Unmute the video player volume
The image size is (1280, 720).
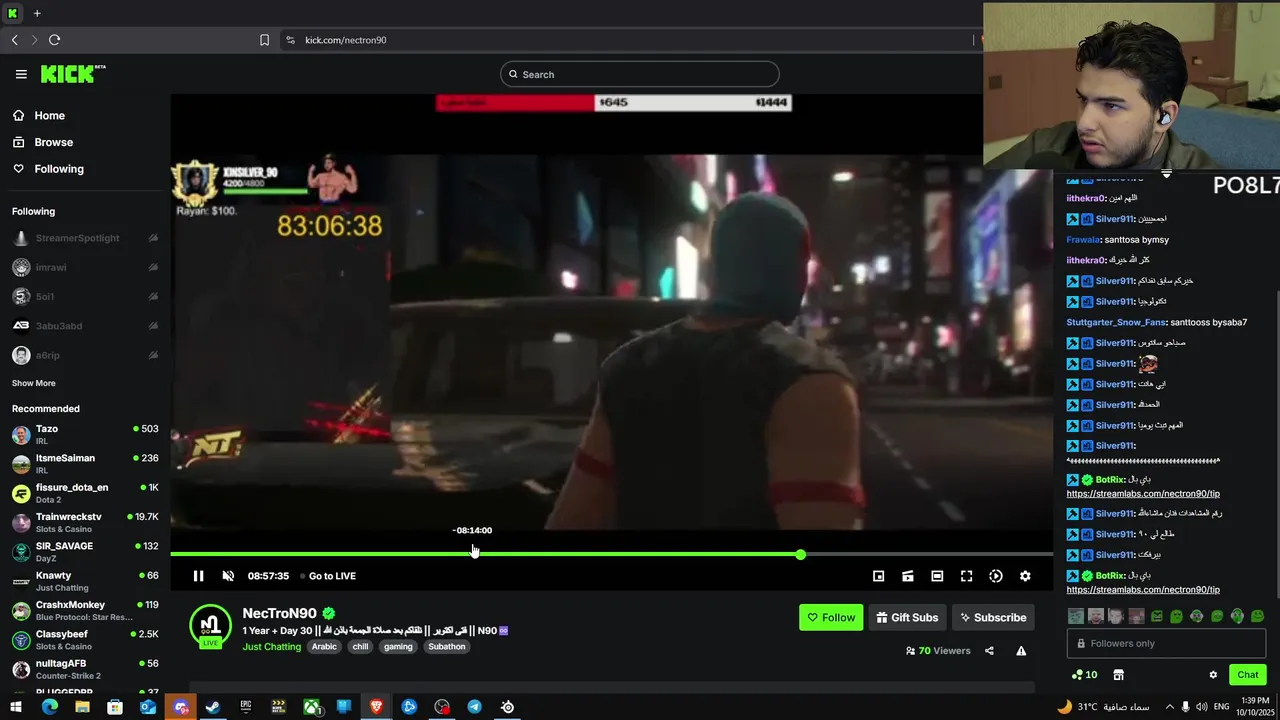pos(228,576)
